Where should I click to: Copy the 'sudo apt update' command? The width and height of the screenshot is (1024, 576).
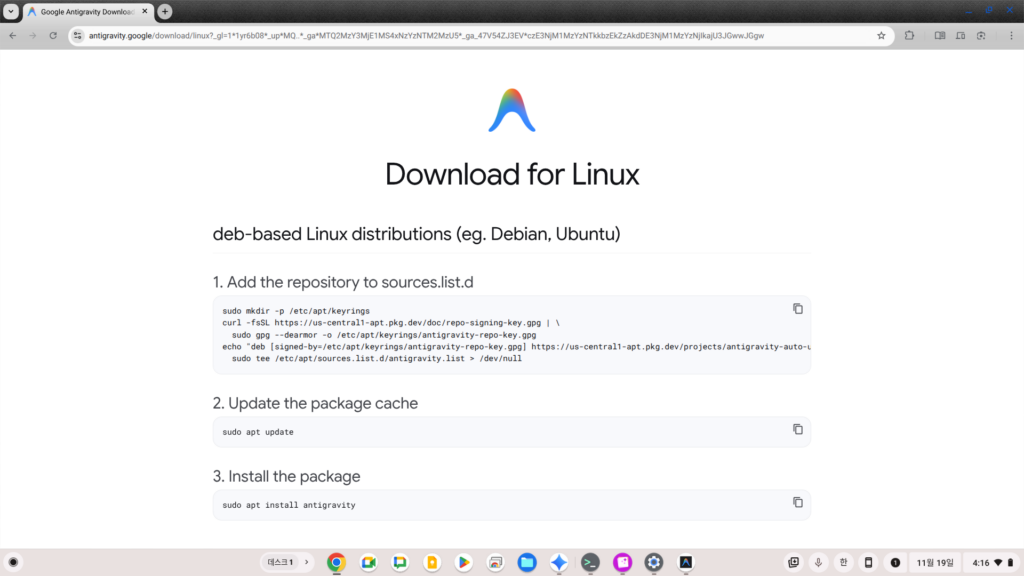797,429
